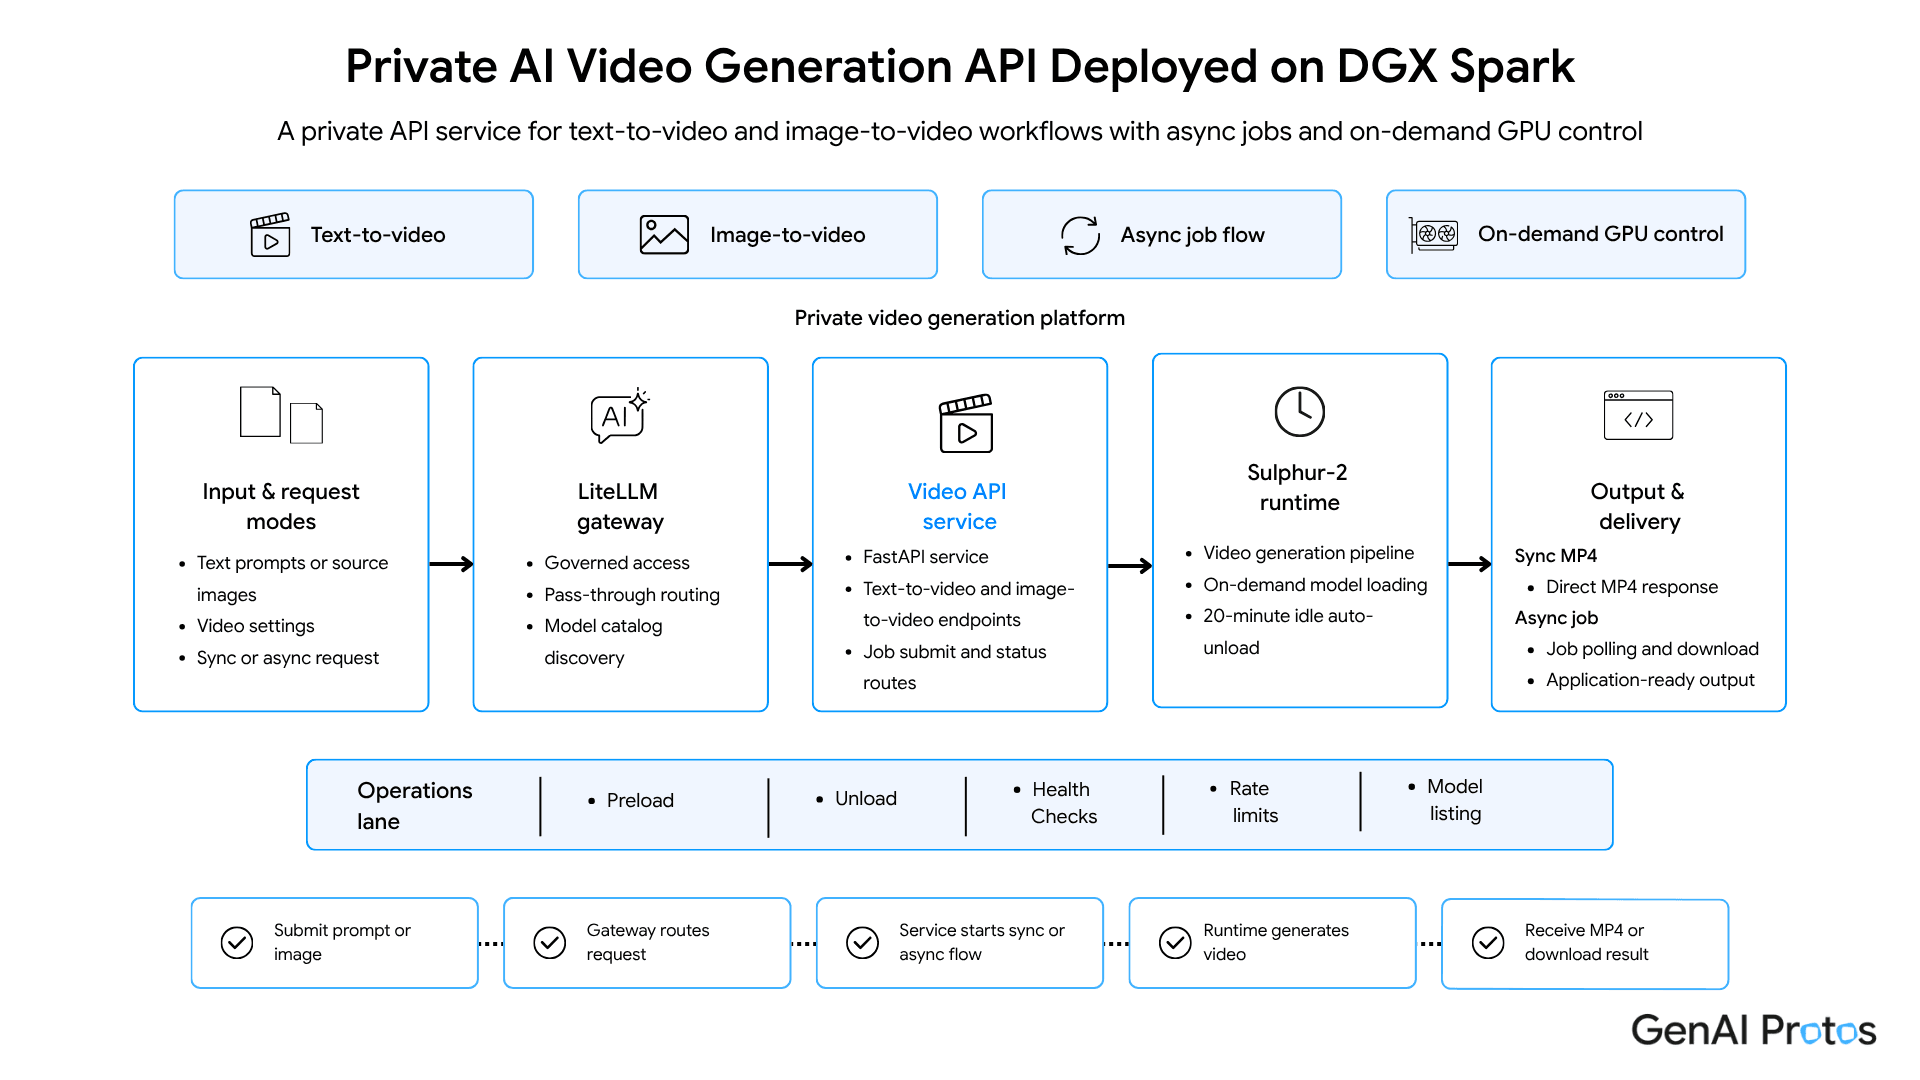Click the checkmark icon next to Gateway routes request
Image resolution: width=1920 pixels, height=1080 pixels.
pos(550,942)
